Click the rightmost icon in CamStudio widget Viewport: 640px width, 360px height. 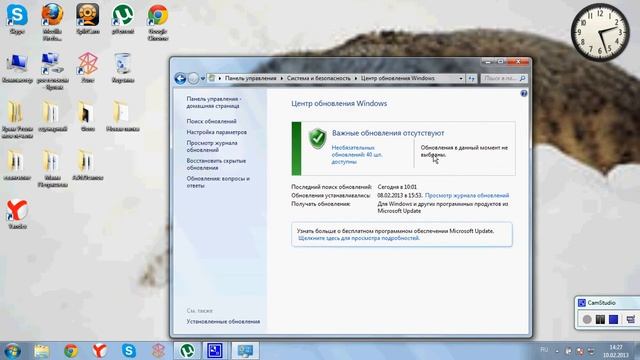click(631, 319)
